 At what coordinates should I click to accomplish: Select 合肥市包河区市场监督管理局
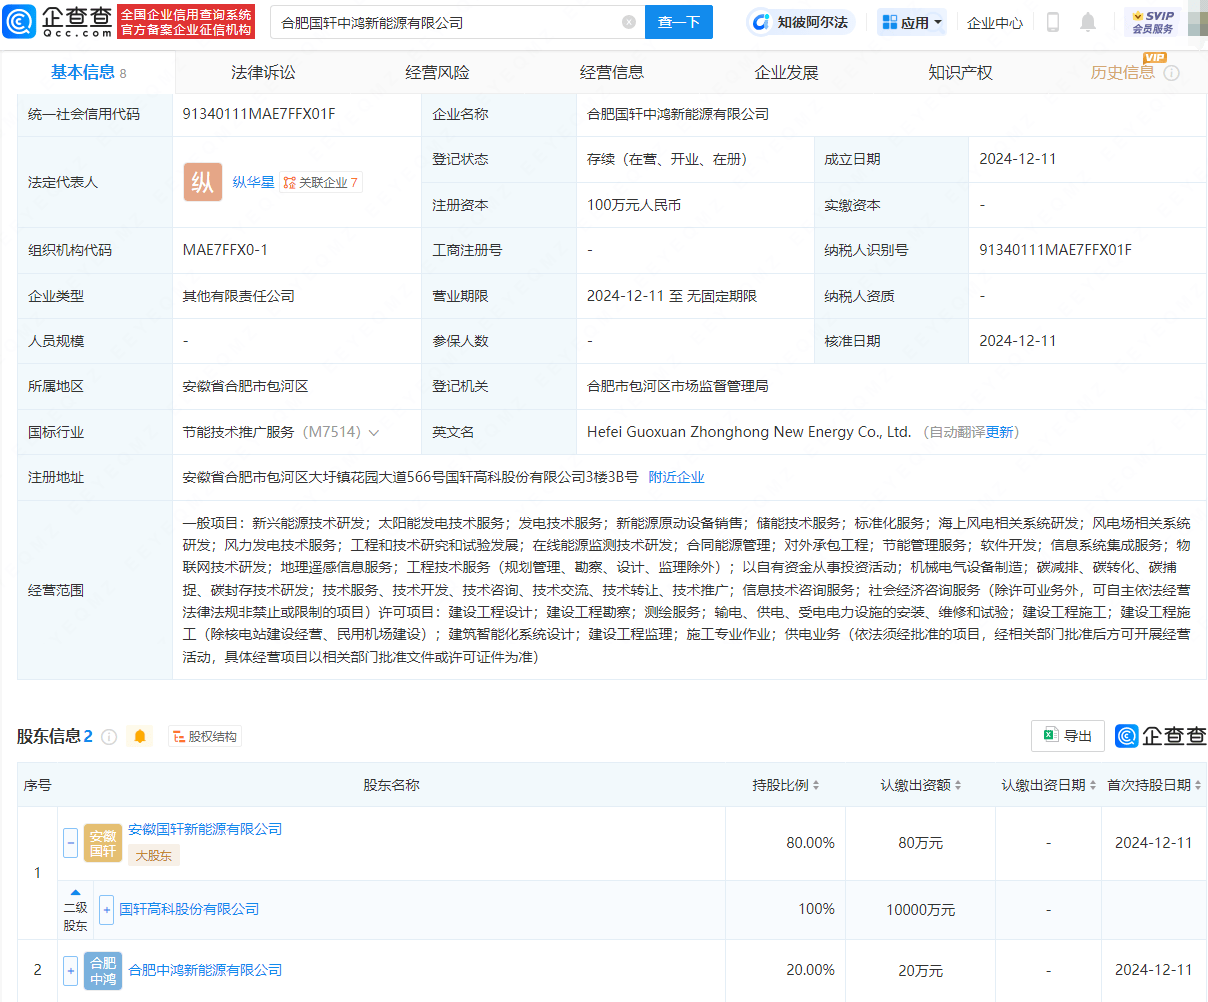[678, 386]
